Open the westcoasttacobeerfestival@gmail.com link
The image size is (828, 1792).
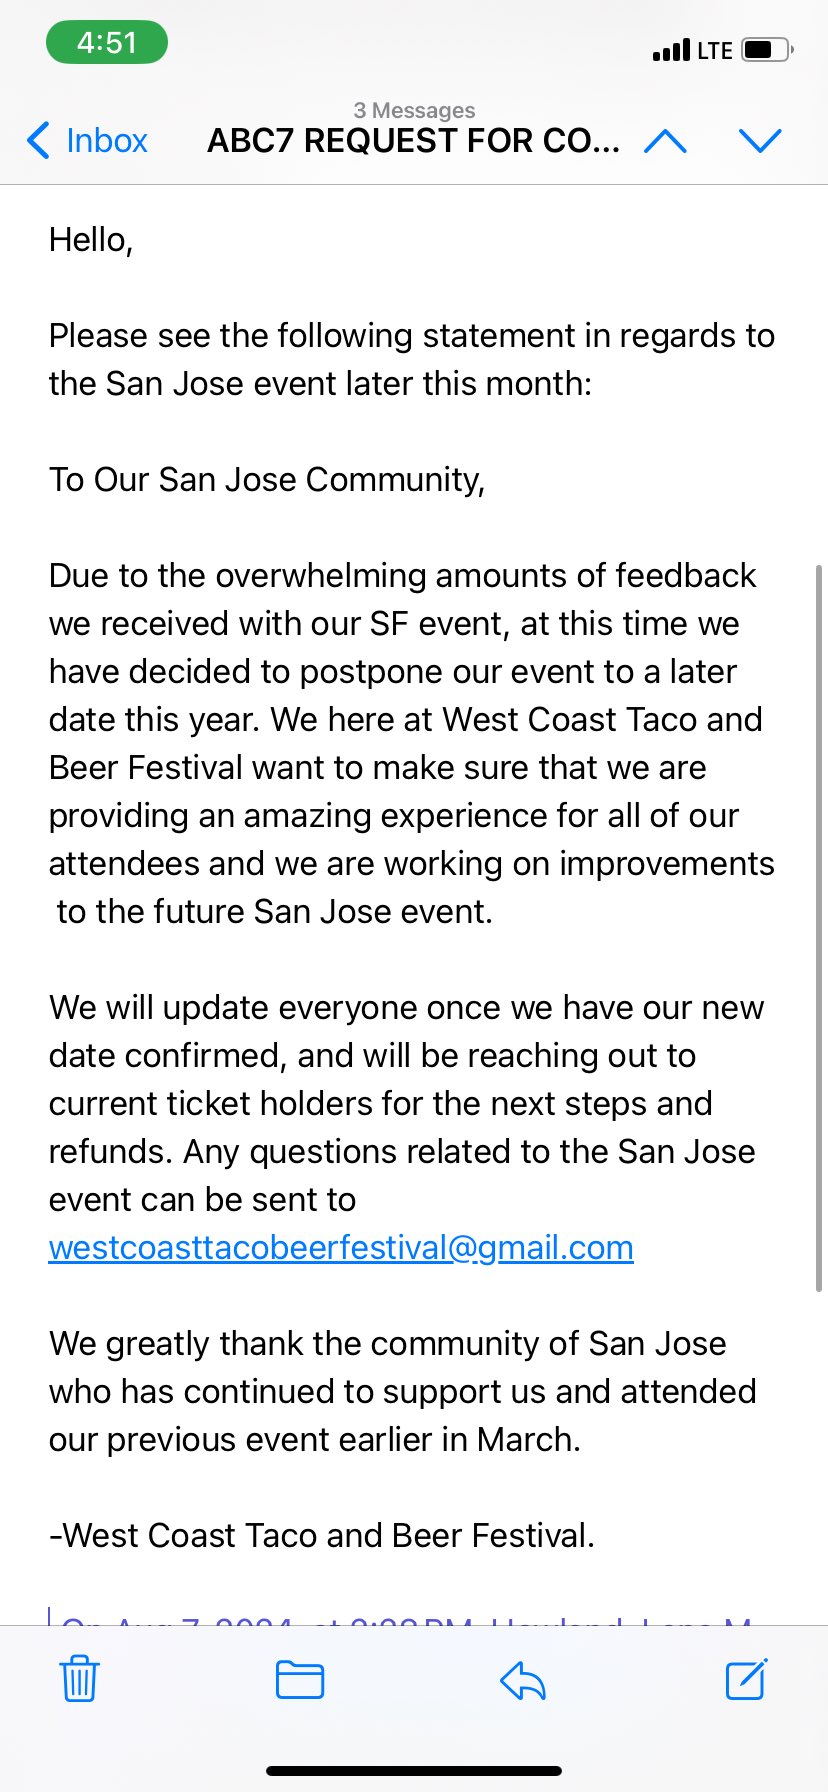(x=341, y=1247)
